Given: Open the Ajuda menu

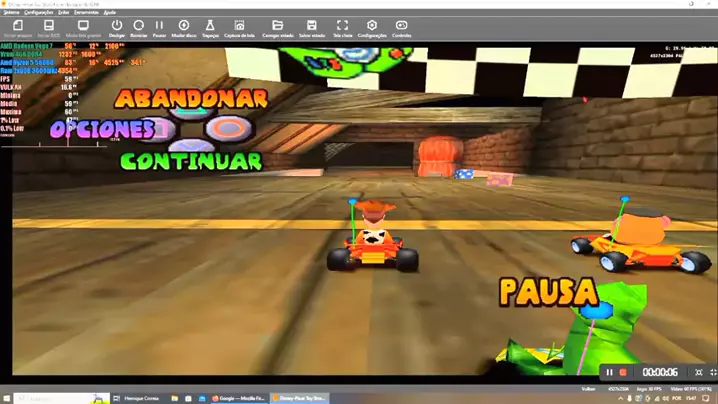Looking at the screenshot, I should (109, 12).
